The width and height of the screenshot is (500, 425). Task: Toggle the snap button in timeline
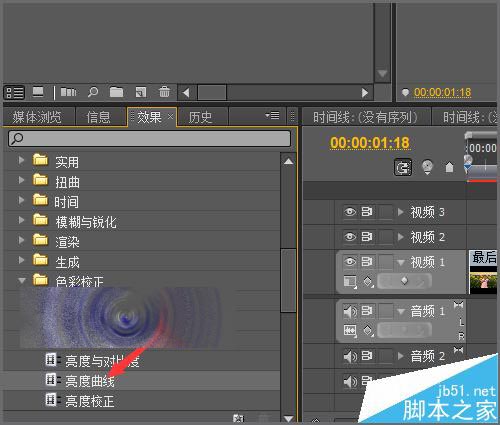pos(403,167)
